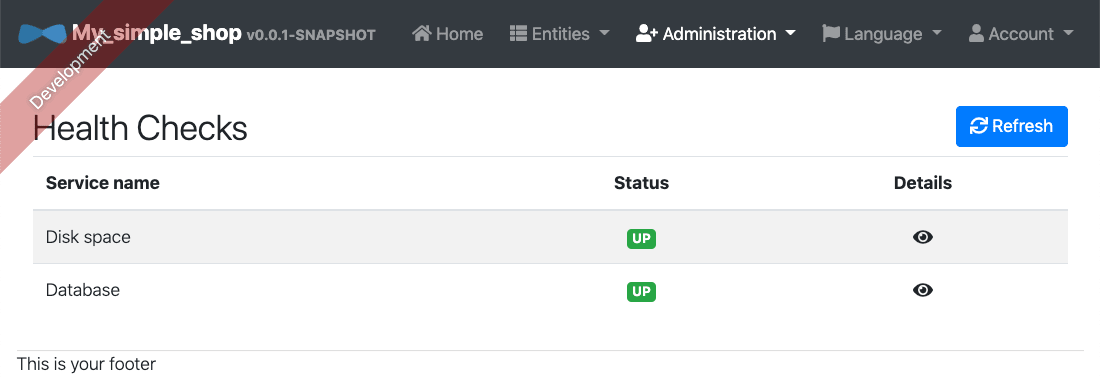The width and height of the screenshot is (1100, 378).
Task: Click the Disk space UP status badge
Action: [641, 238]
